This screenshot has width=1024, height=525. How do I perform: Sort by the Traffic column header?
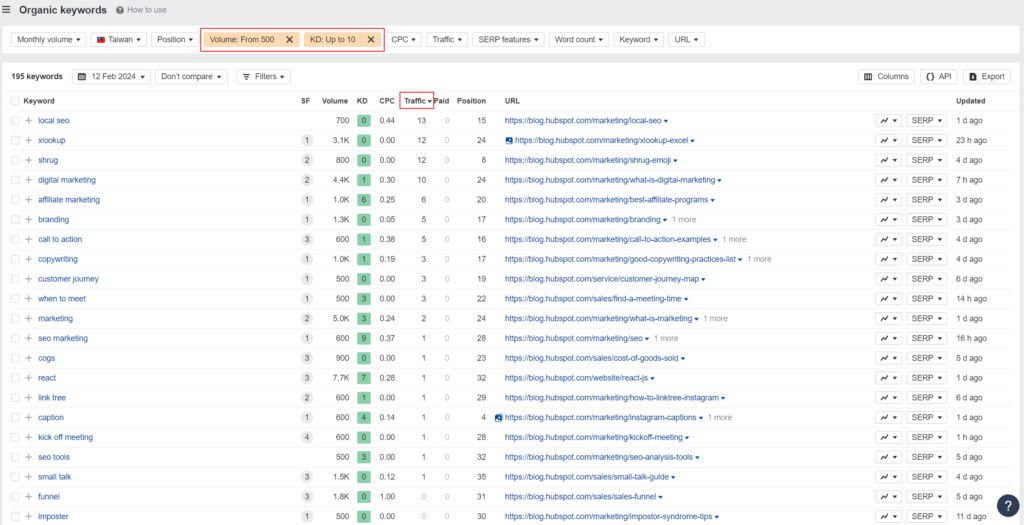click(x=417, y=101)
